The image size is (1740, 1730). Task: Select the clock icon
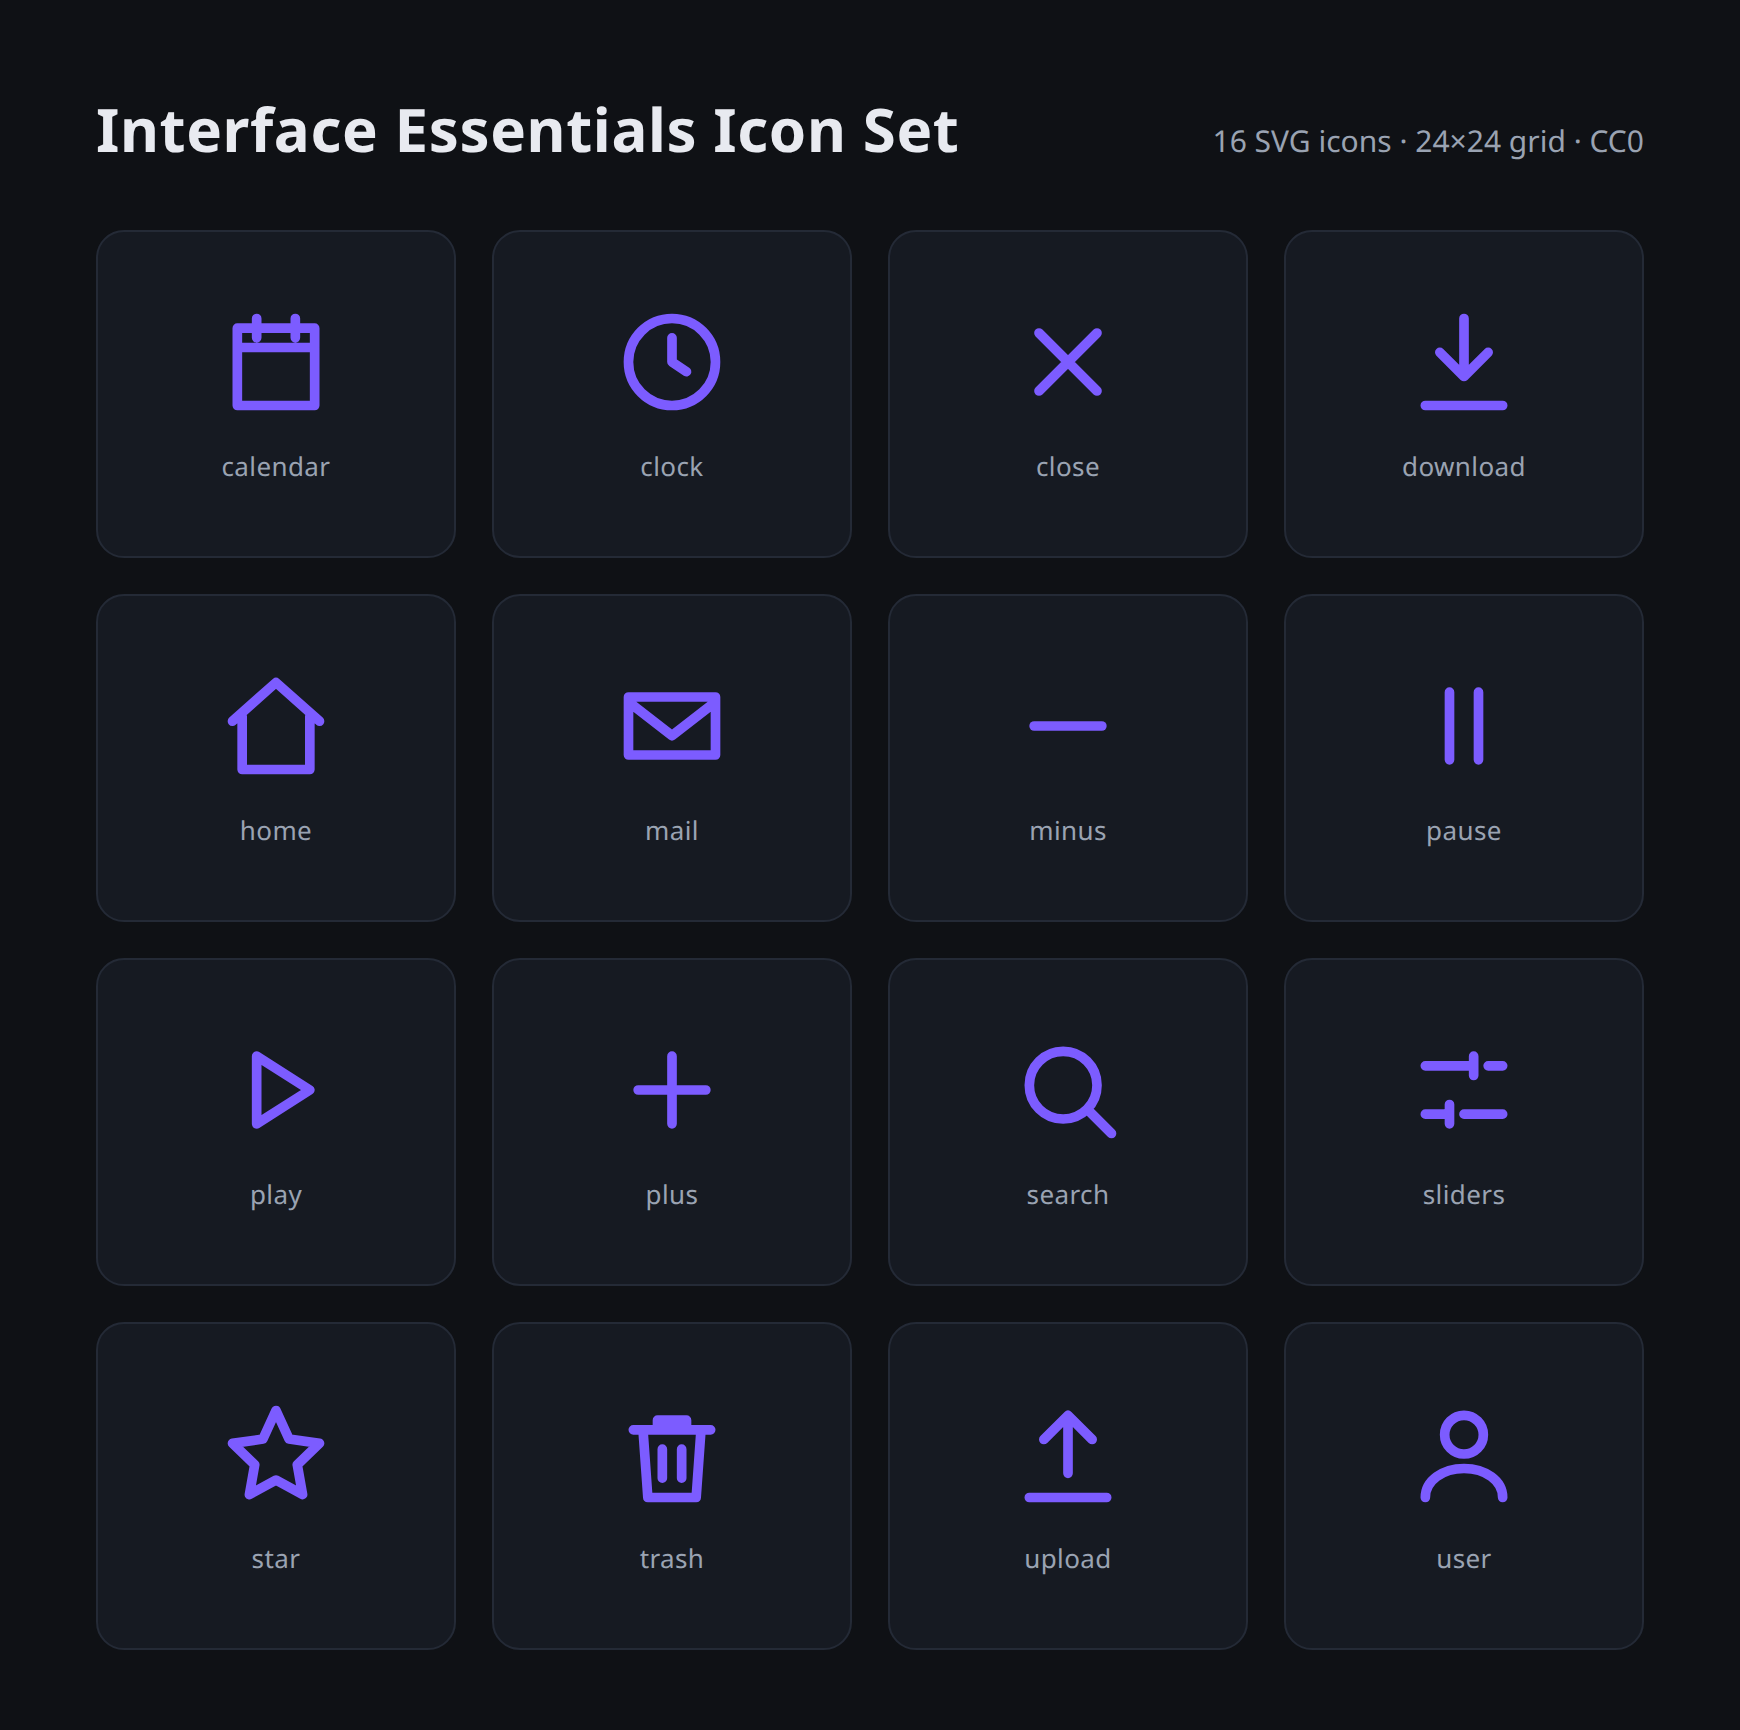672,362
